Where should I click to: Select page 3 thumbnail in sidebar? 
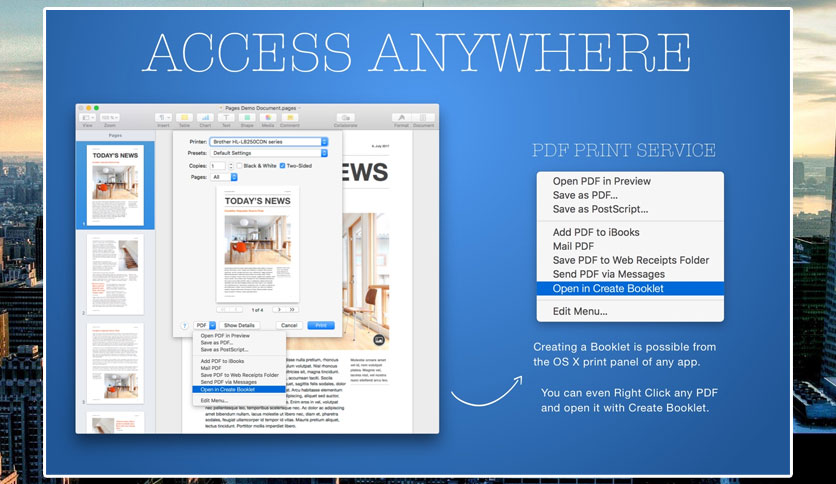tap(115, 364)
